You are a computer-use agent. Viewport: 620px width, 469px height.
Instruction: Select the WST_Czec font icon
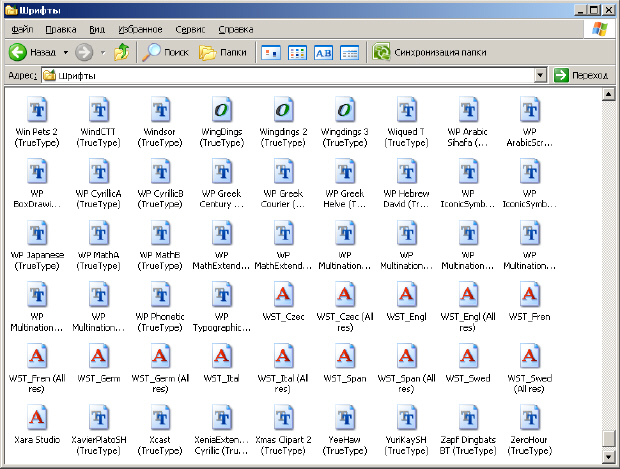[x=284, y=295]
